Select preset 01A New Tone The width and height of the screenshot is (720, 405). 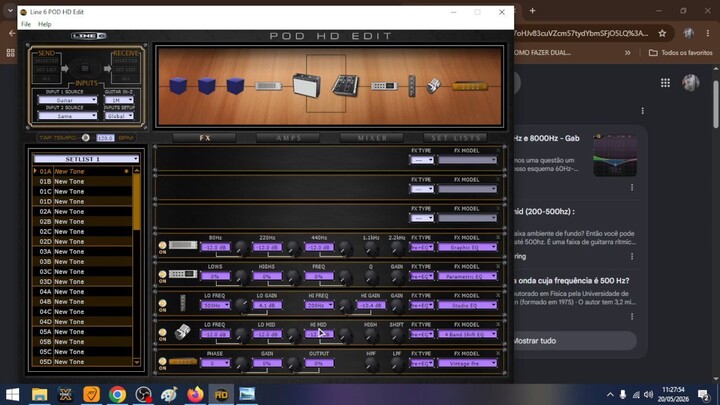[83, 171]
